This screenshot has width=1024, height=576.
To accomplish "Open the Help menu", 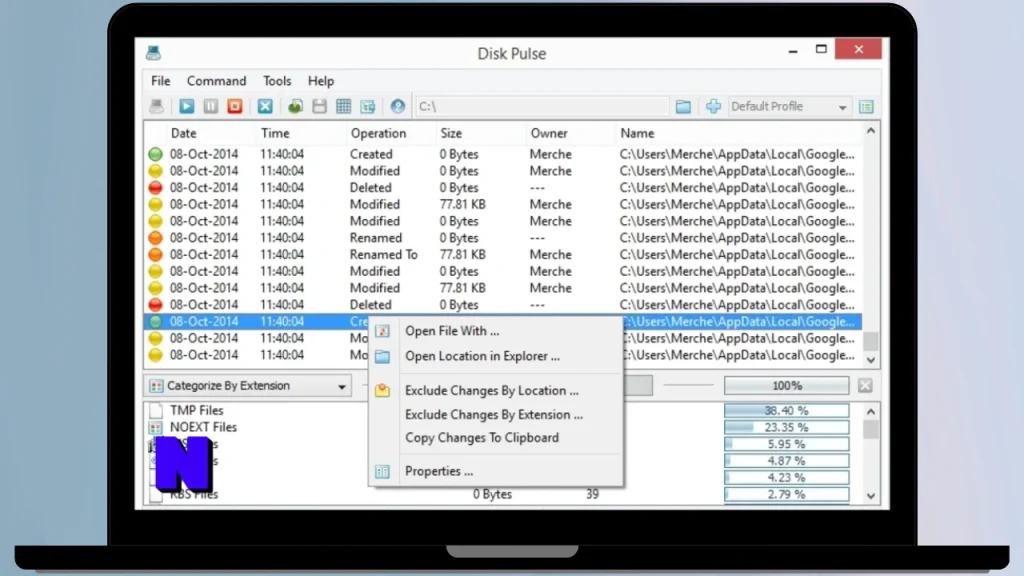I will (x=321, y=81).
